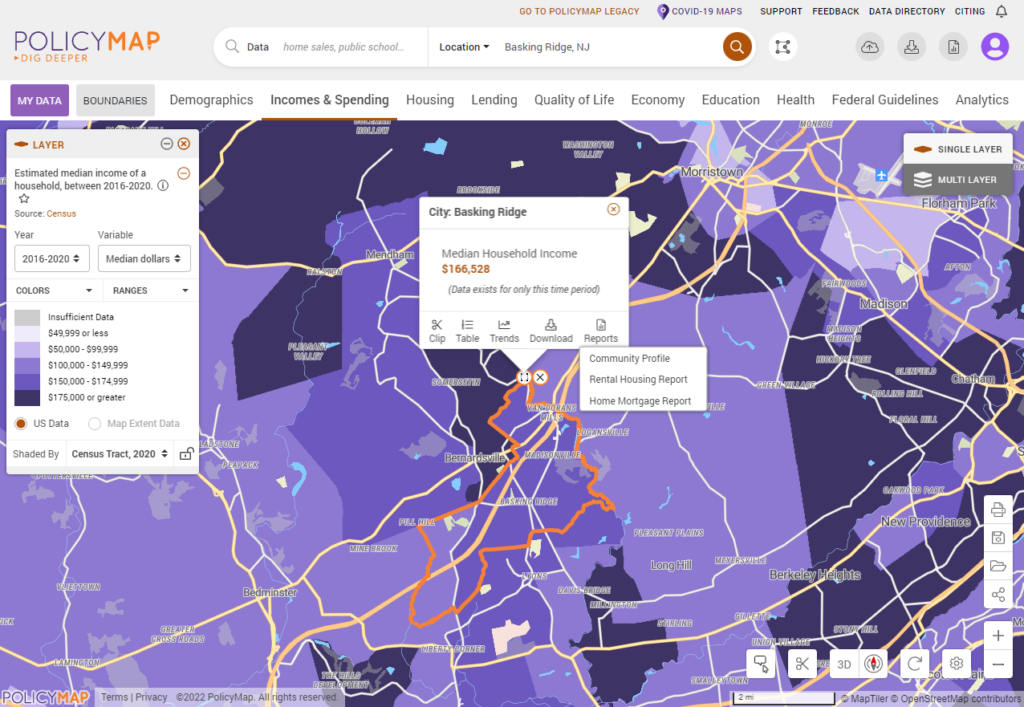Open the Quality of Life menu
The height and width of the screenshot is (707, 1024).
pyautogui.click(x=574, y=100)
